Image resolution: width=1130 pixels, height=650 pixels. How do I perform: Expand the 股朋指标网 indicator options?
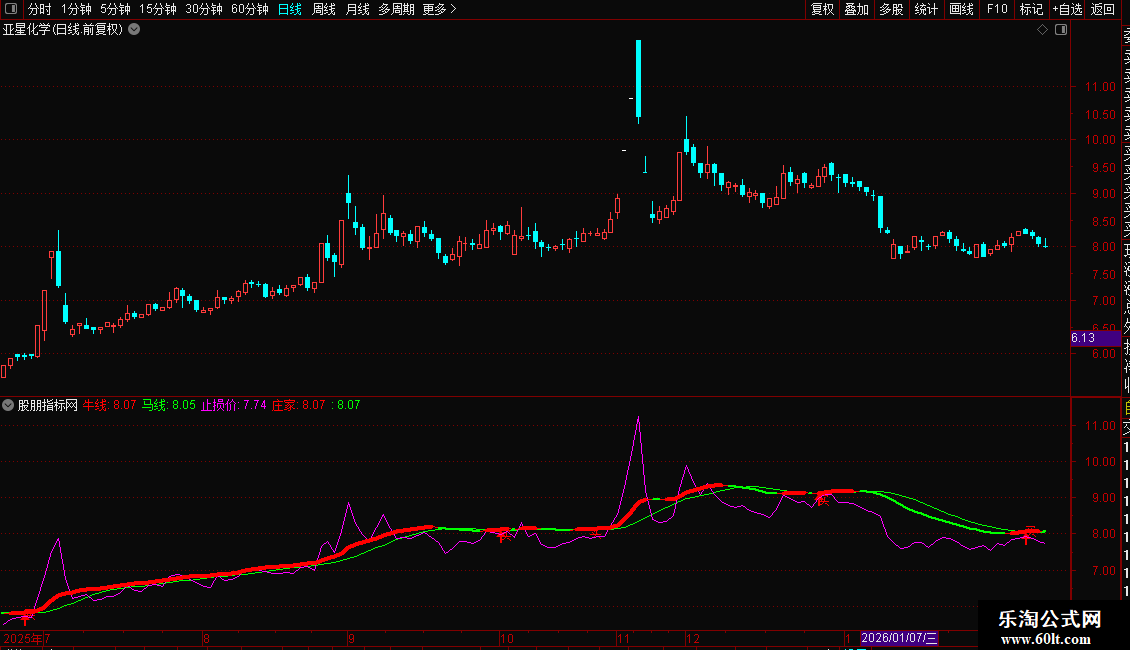(x=8, y=405)
